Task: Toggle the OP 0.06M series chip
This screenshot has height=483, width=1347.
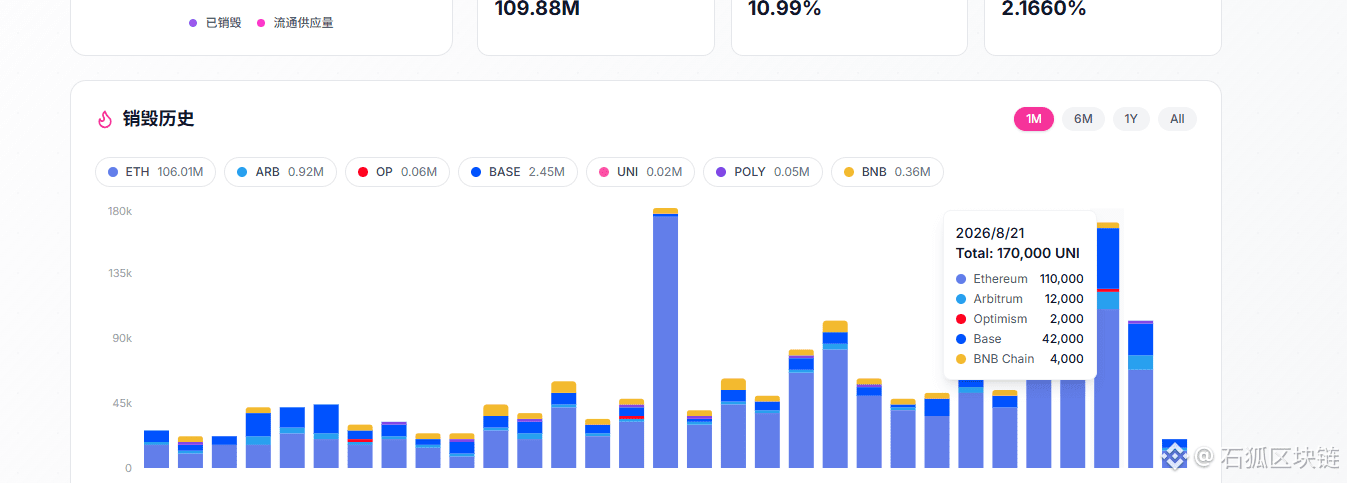Action: click(x=397, y=172)
